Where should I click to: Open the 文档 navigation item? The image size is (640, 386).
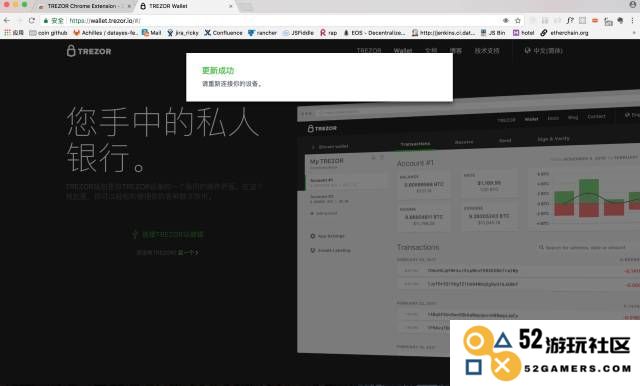[x=431, y=51]
